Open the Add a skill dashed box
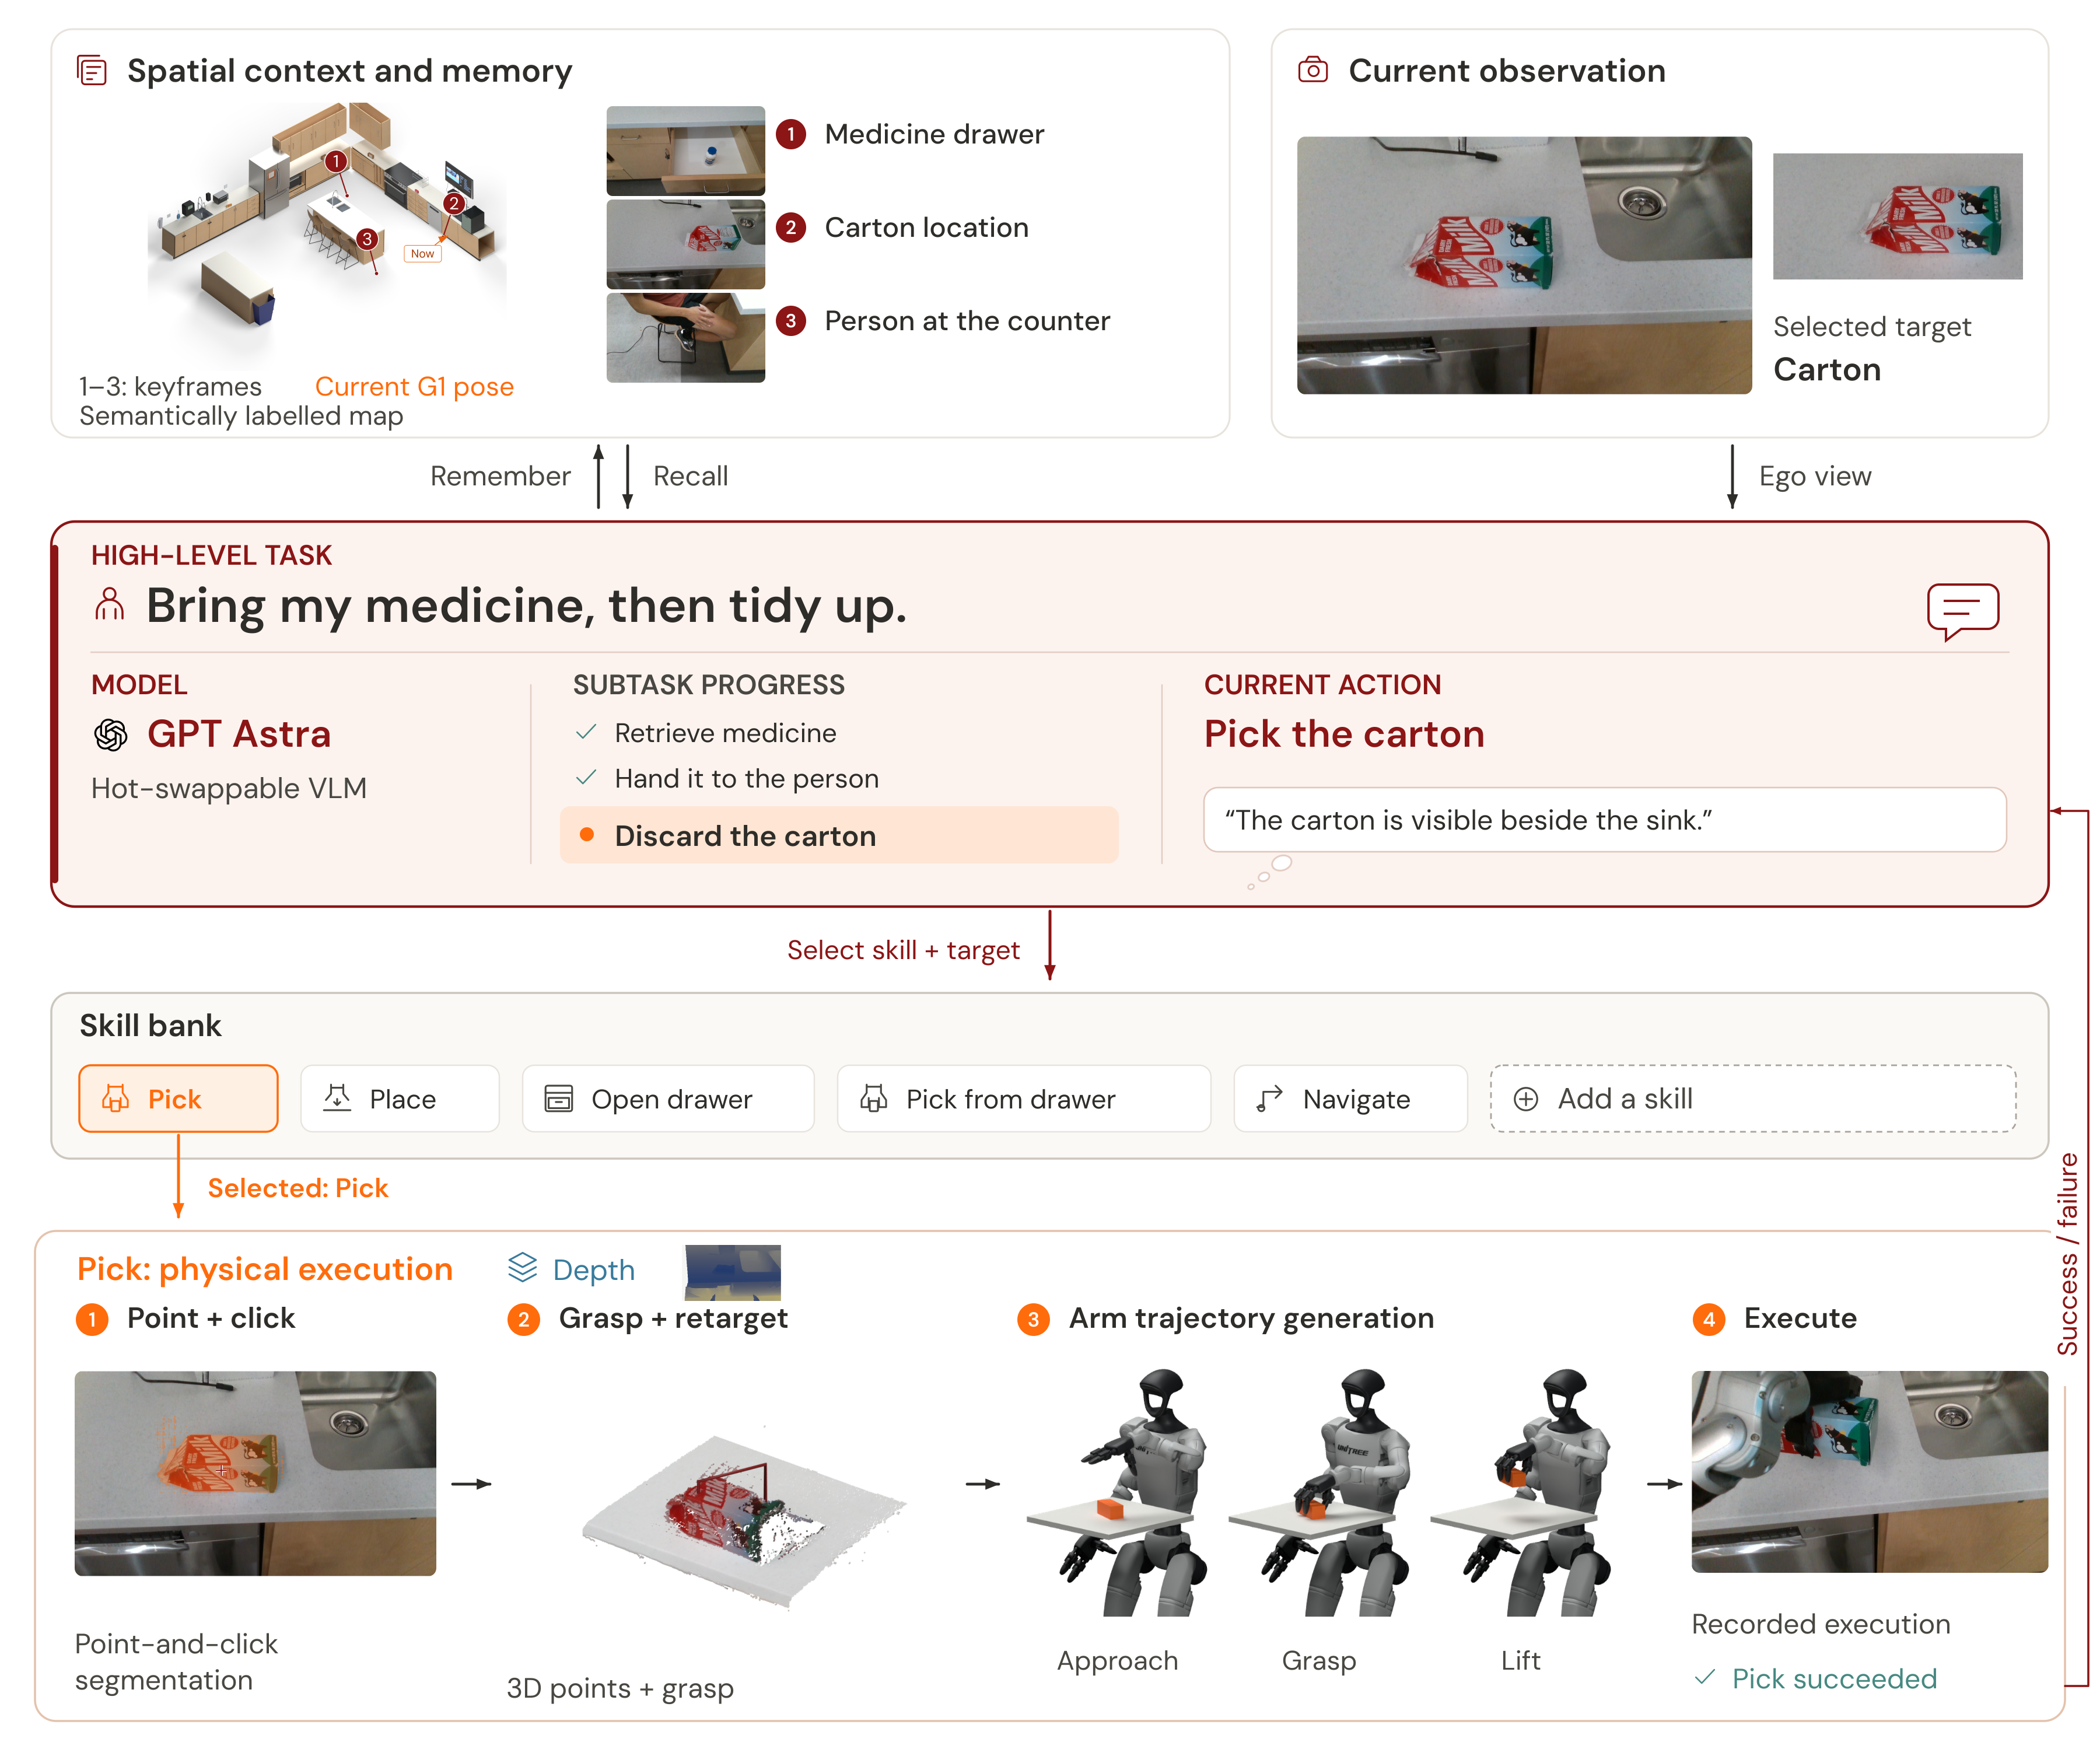2100x1763 pixels. click(1752, 1098)
